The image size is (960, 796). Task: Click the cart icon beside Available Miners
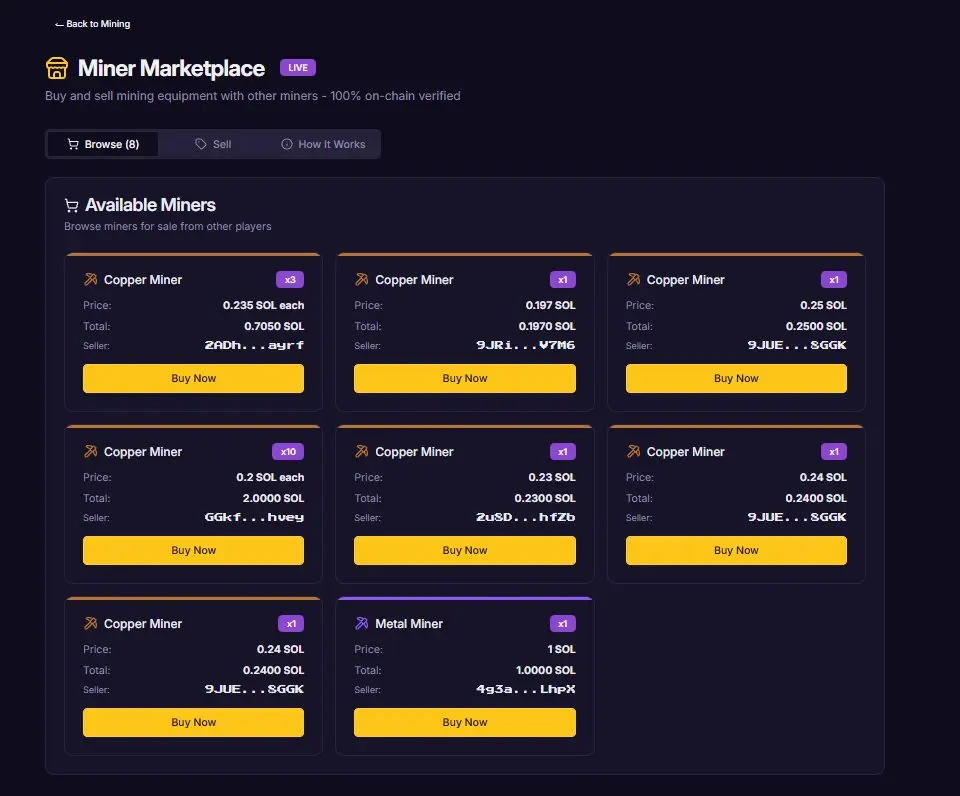pyautogui.click(x=71, y=205)
